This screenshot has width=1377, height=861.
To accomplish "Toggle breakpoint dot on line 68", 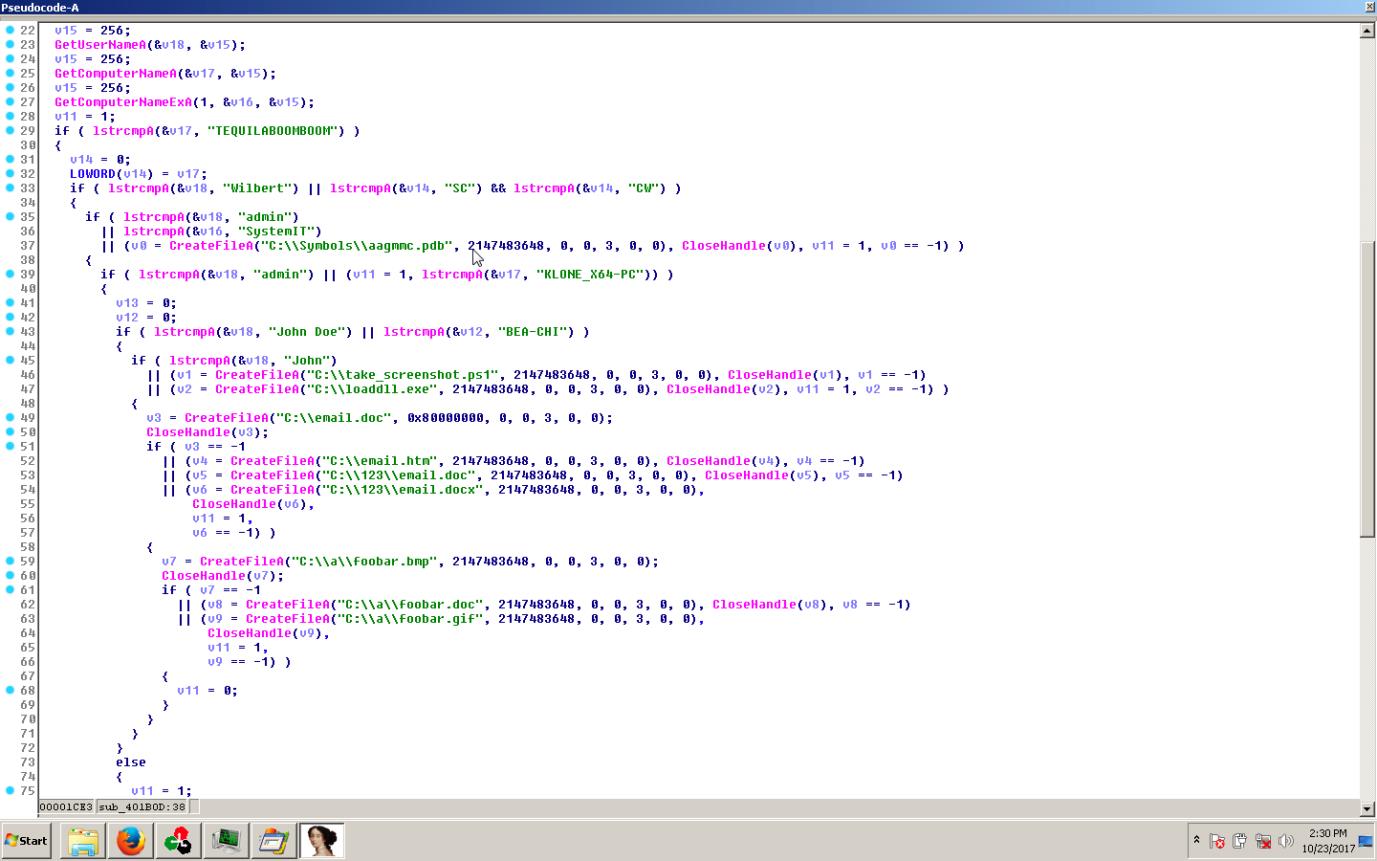I will [x=10, y=690].
